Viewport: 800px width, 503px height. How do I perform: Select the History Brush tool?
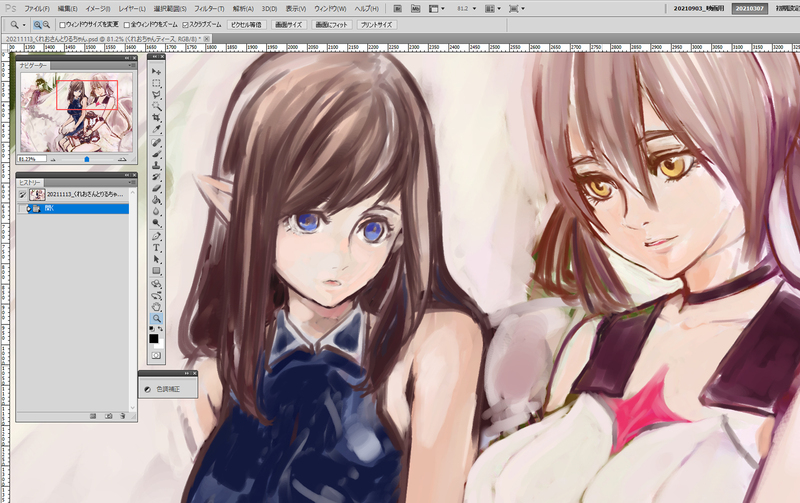tap(157, 177)
